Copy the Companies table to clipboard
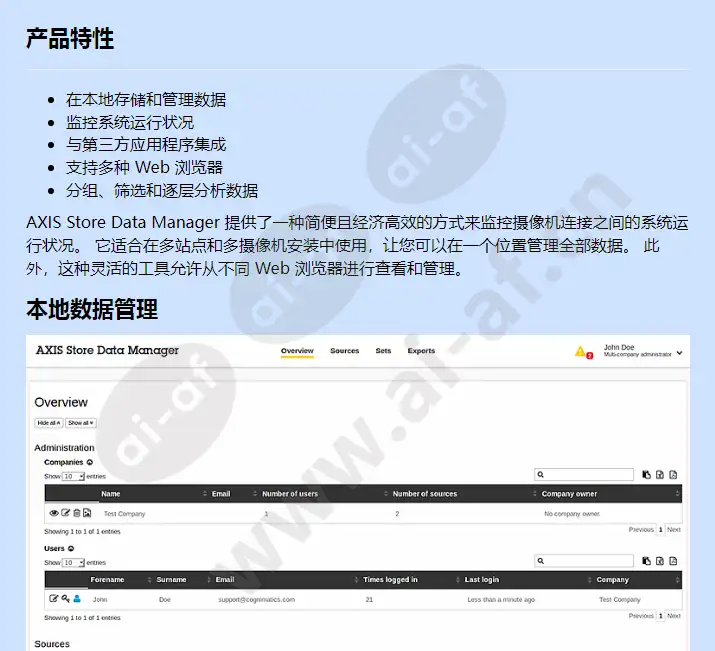This screenshot has width=715, height=651. tap(647, 475)
